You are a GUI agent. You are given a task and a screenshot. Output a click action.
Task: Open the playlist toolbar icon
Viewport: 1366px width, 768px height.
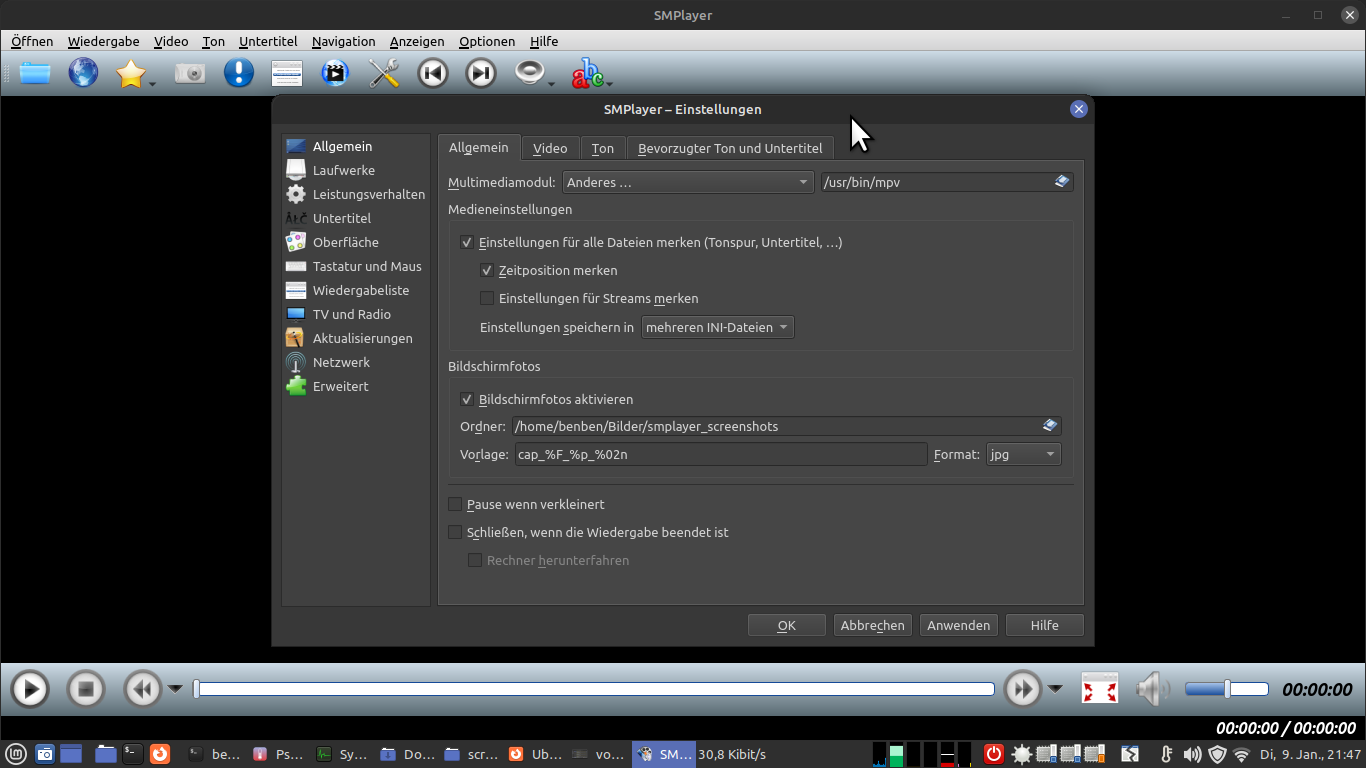pyautogui.click(x=287, y=73)
